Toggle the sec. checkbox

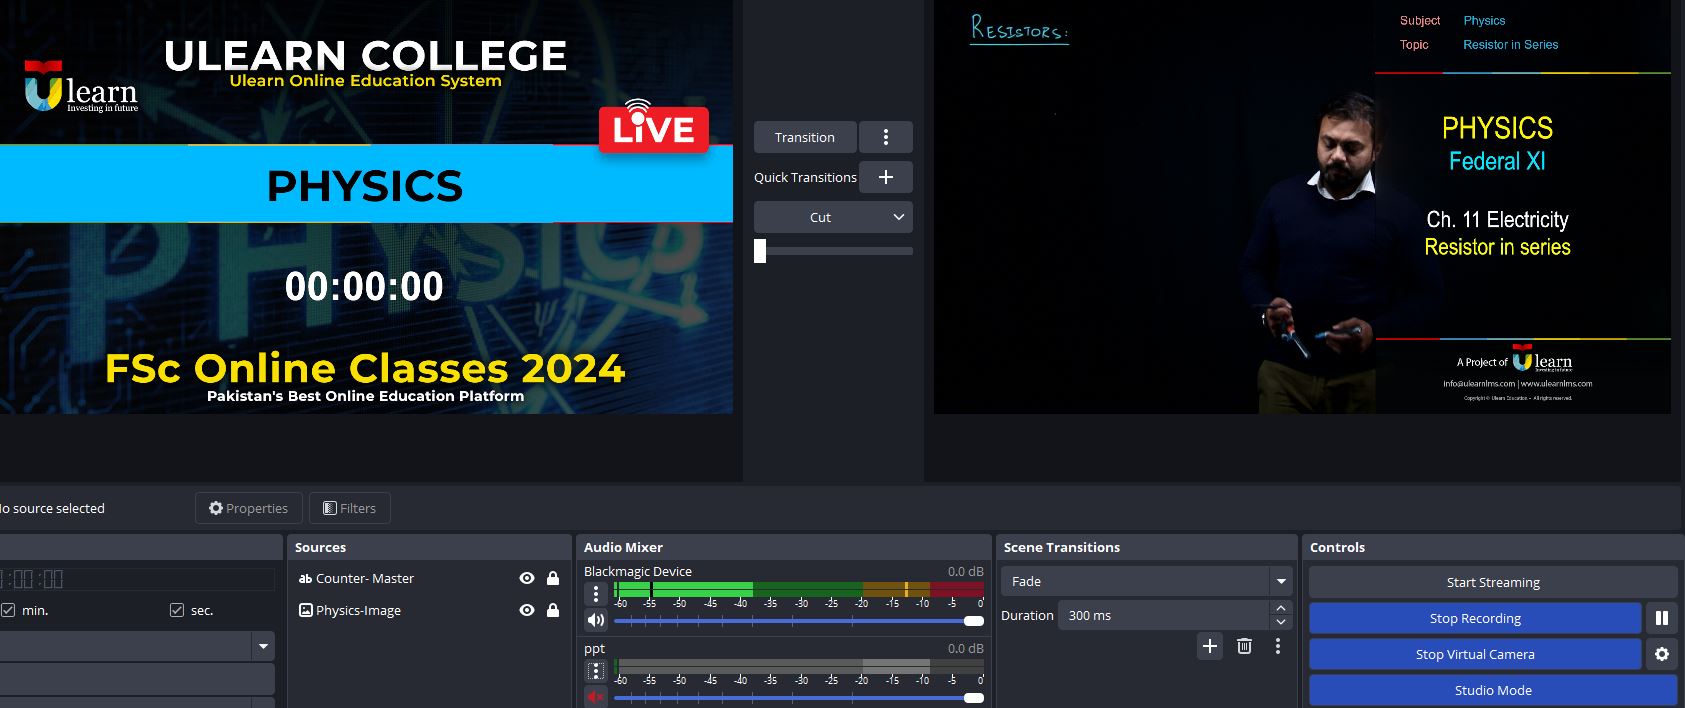tap(177, 610)
